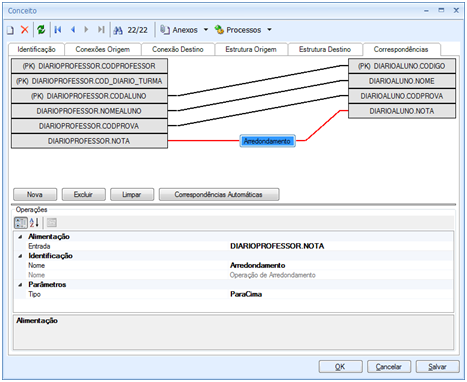Collapse the Alimentação property group
The height and width of the screenshot is (382, 467).
20,237
